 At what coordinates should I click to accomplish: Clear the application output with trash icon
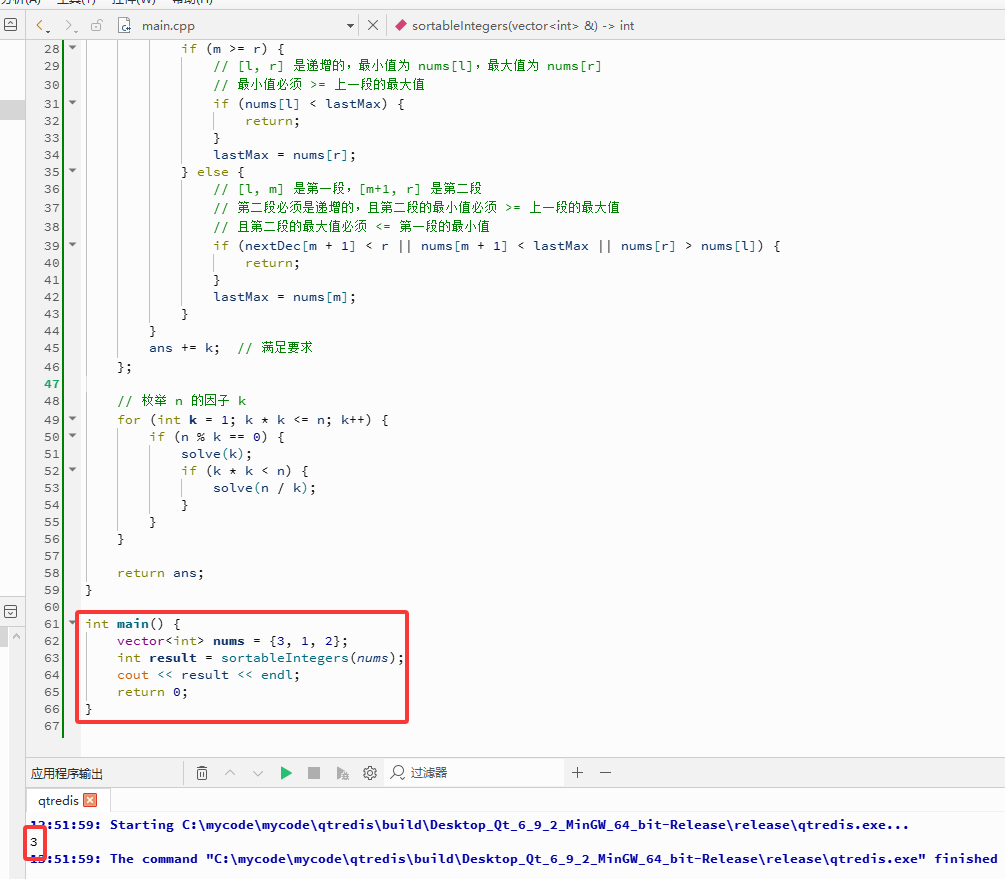click(202, 773)
